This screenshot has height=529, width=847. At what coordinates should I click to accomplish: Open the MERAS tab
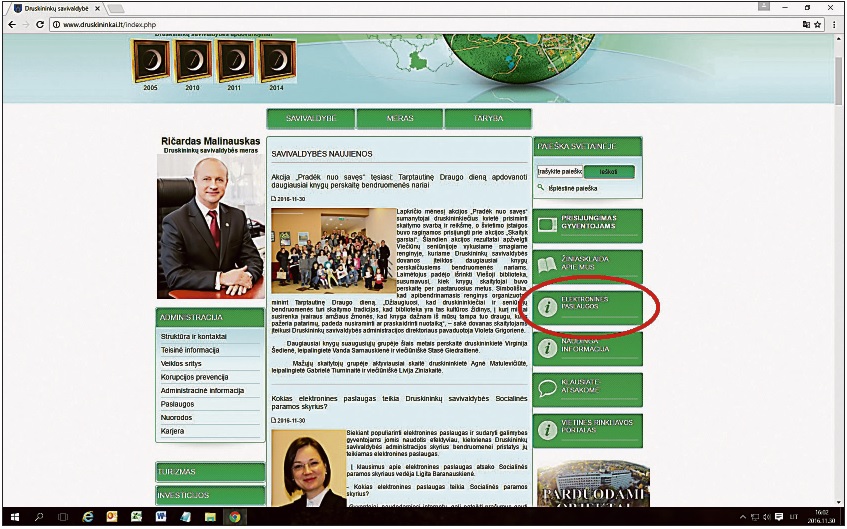pyautogui.click(x=400, y=118)
